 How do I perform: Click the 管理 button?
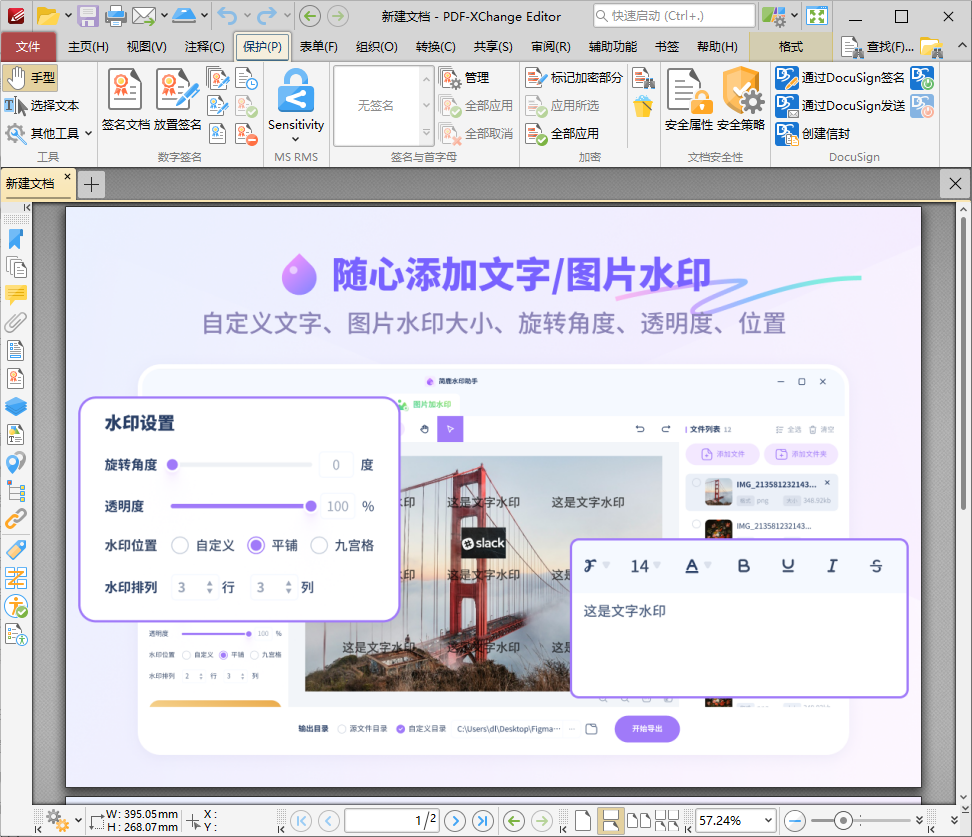465,78
